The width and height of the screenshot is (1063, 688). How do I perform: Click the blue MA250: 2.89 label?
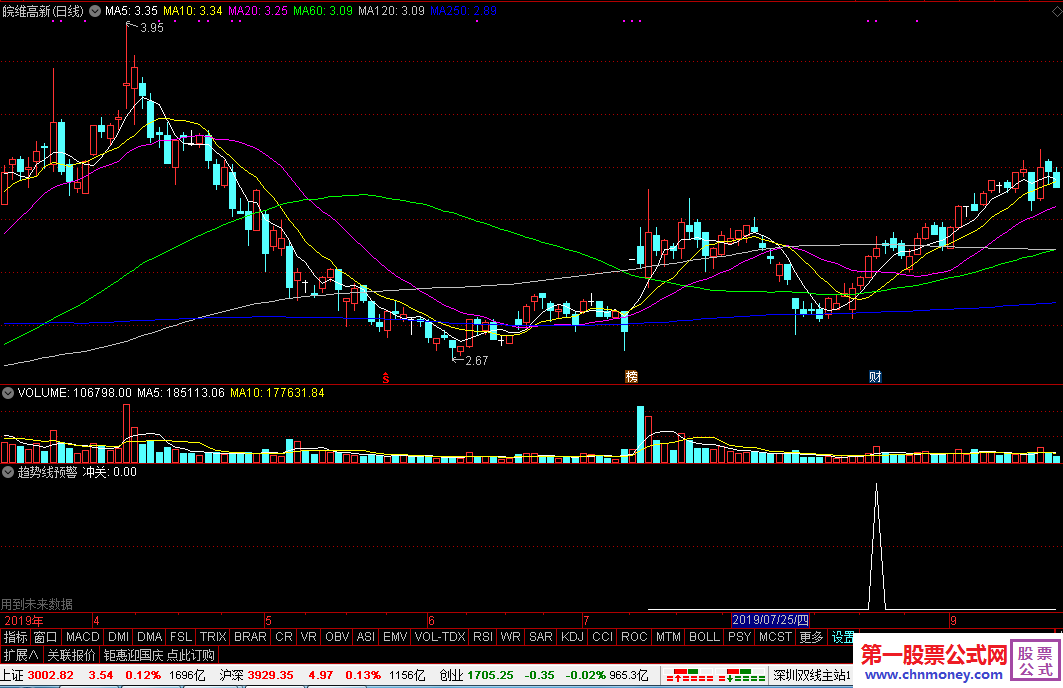pyautogui.click(x=463, y=11)
